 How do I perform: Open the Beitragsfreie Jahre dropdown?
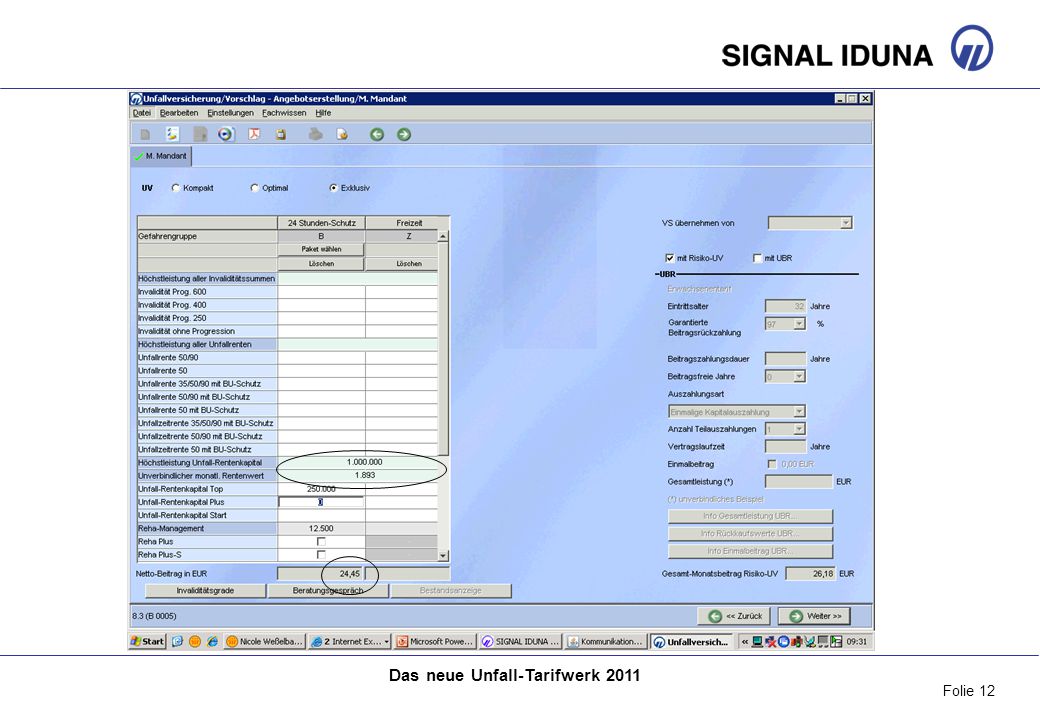click(799, 377)
